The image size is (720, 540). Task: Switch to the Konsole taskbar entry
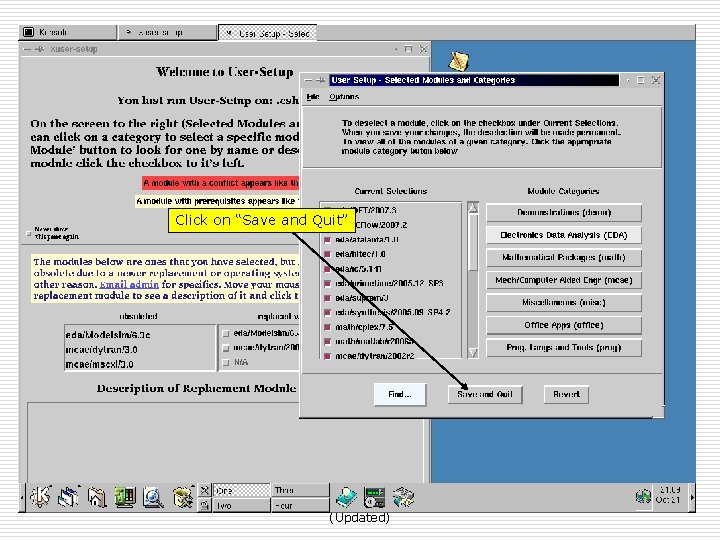(x=68, y=32)
